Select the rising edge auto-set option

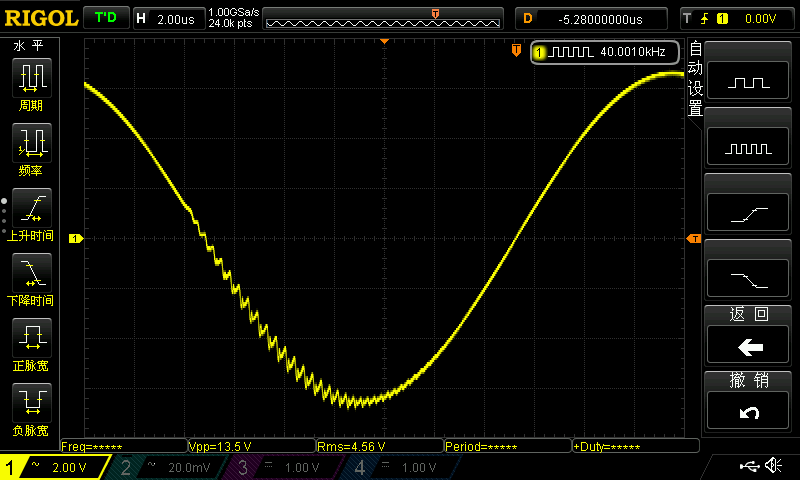[x=748, y=212]
